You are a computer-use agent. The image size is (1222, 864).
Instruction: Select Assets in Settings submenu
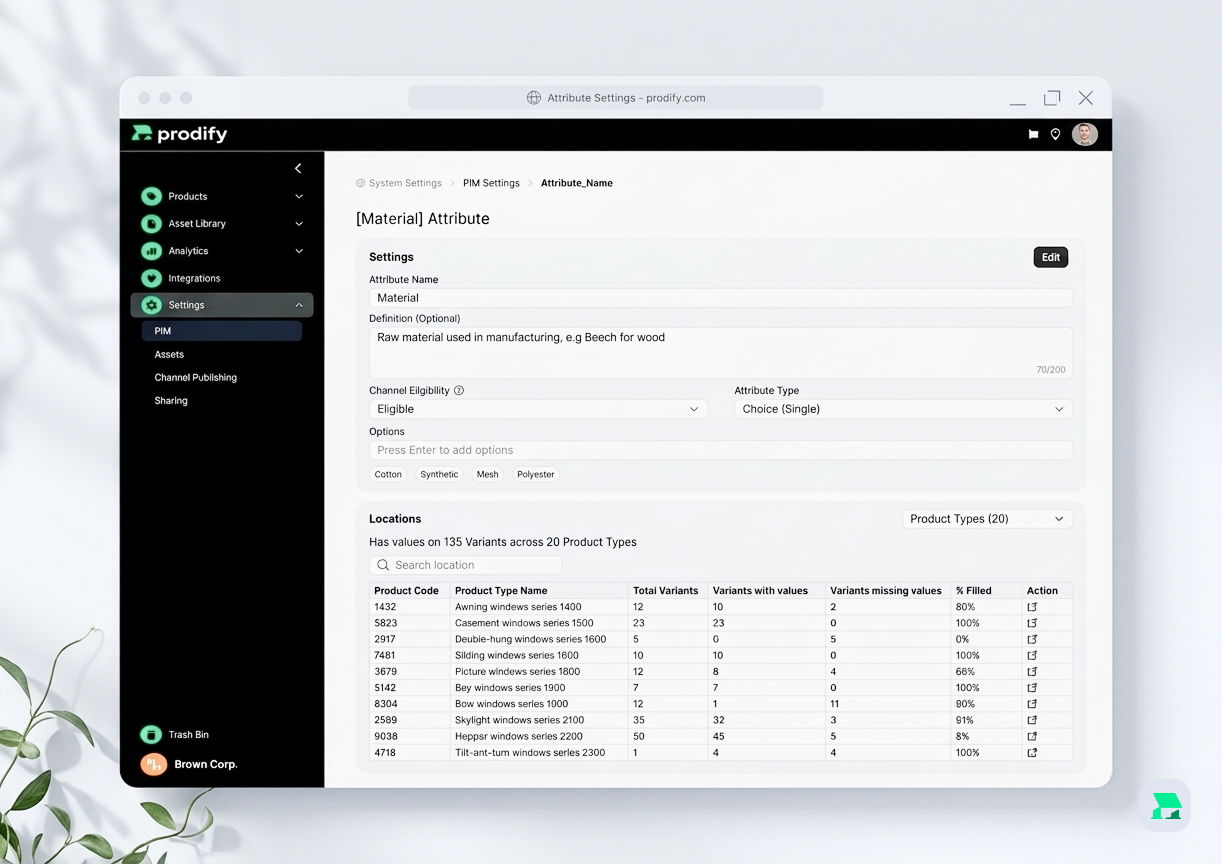pyautogui.click(x=169, y=354)
